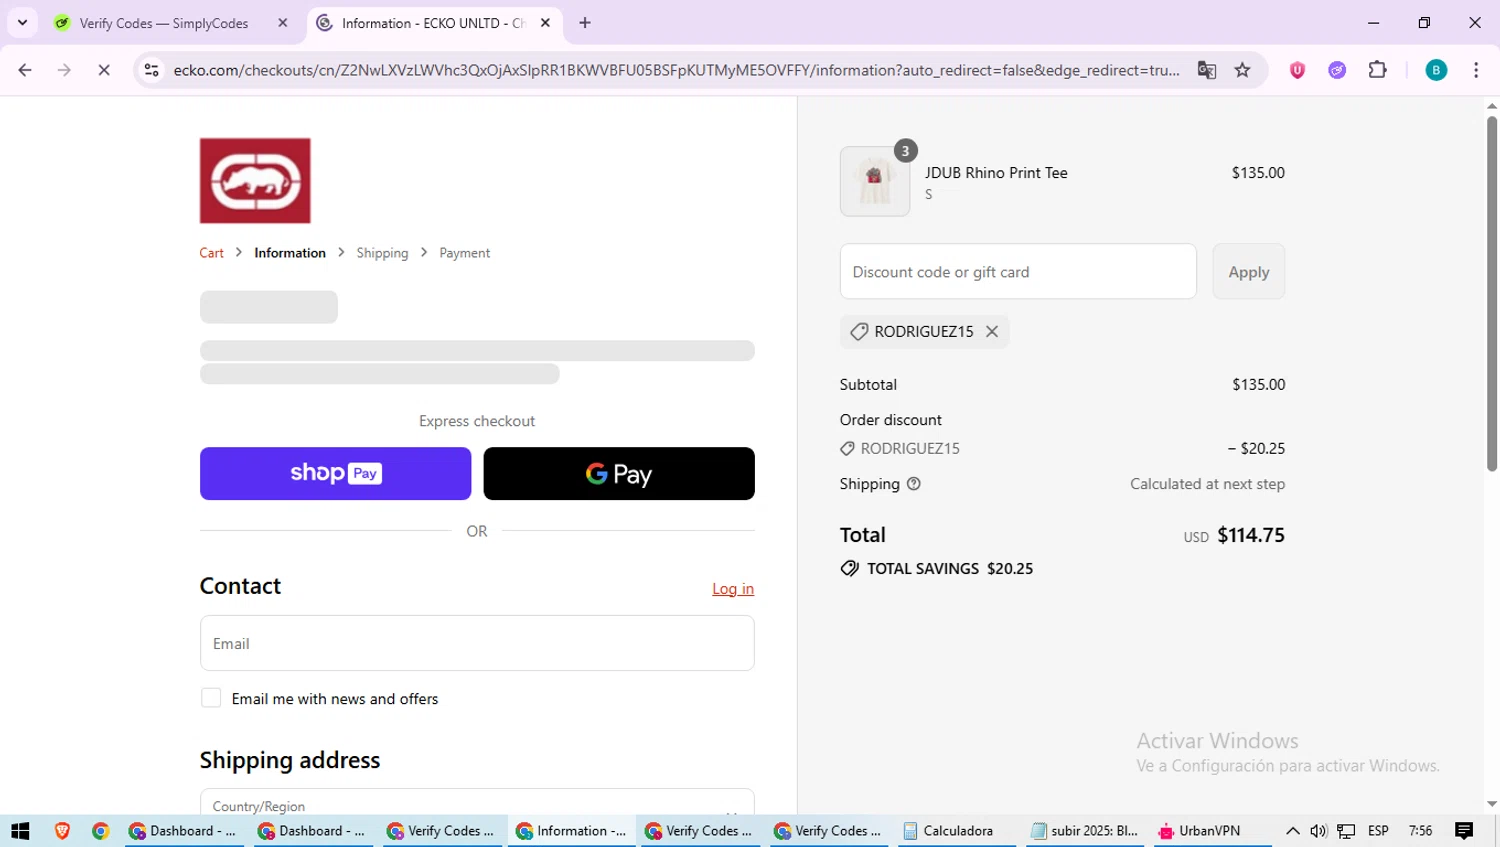Open the Windows notification center icon

tap(1464, 831)
